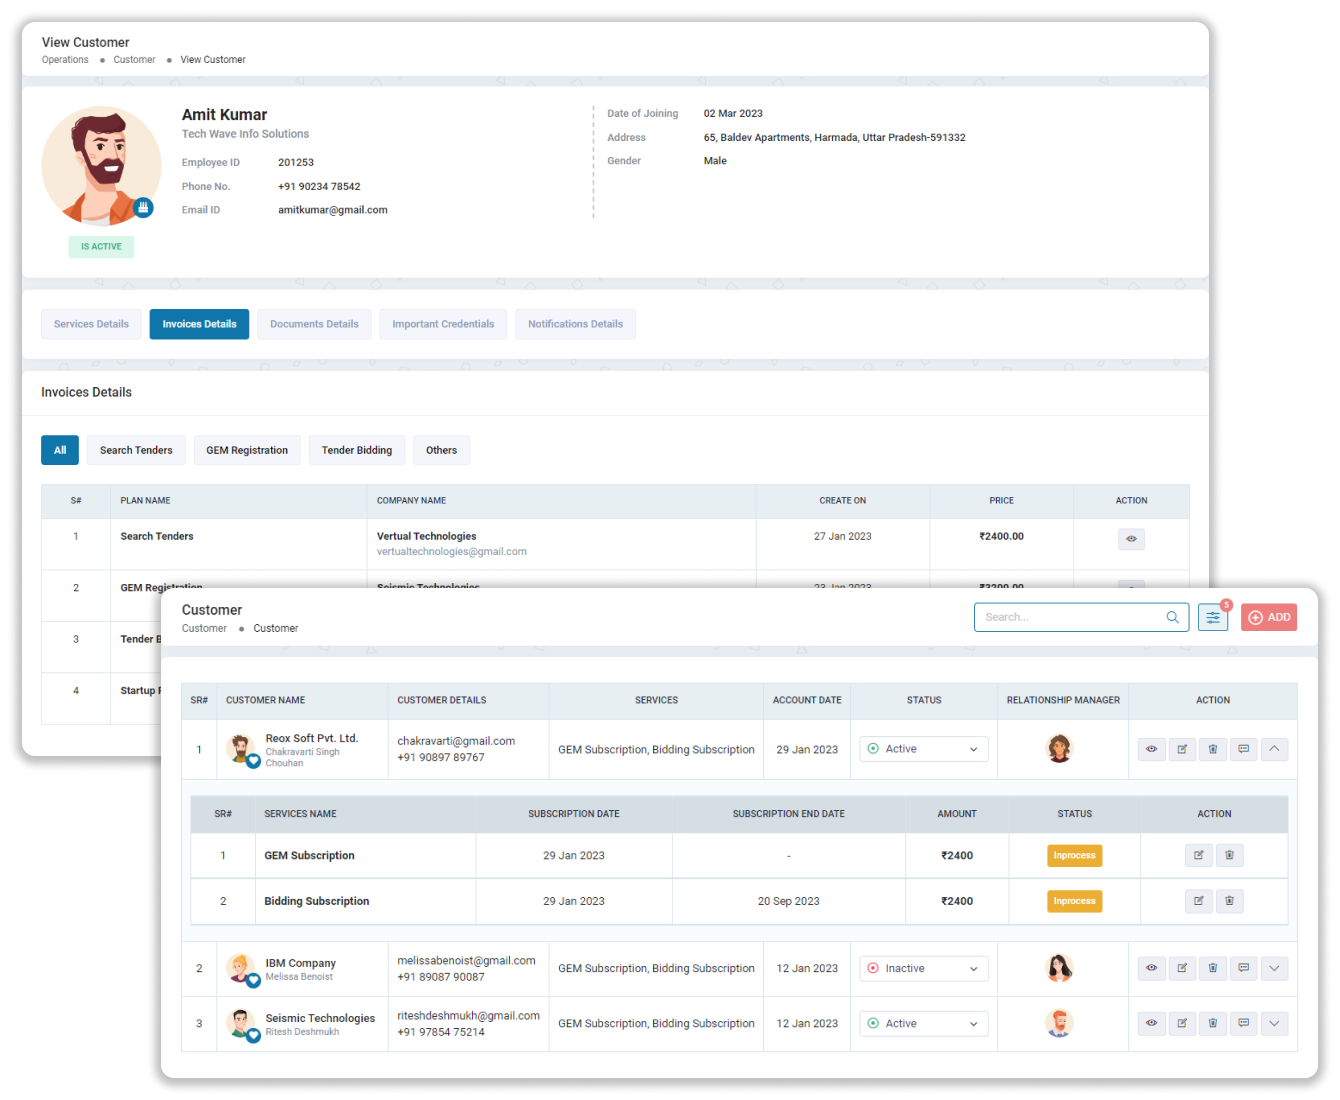This screenshot has height=1100, width=1340.
Task: Click the Inprocess badge on GEM Subscription
Action: coord(1074,855)
